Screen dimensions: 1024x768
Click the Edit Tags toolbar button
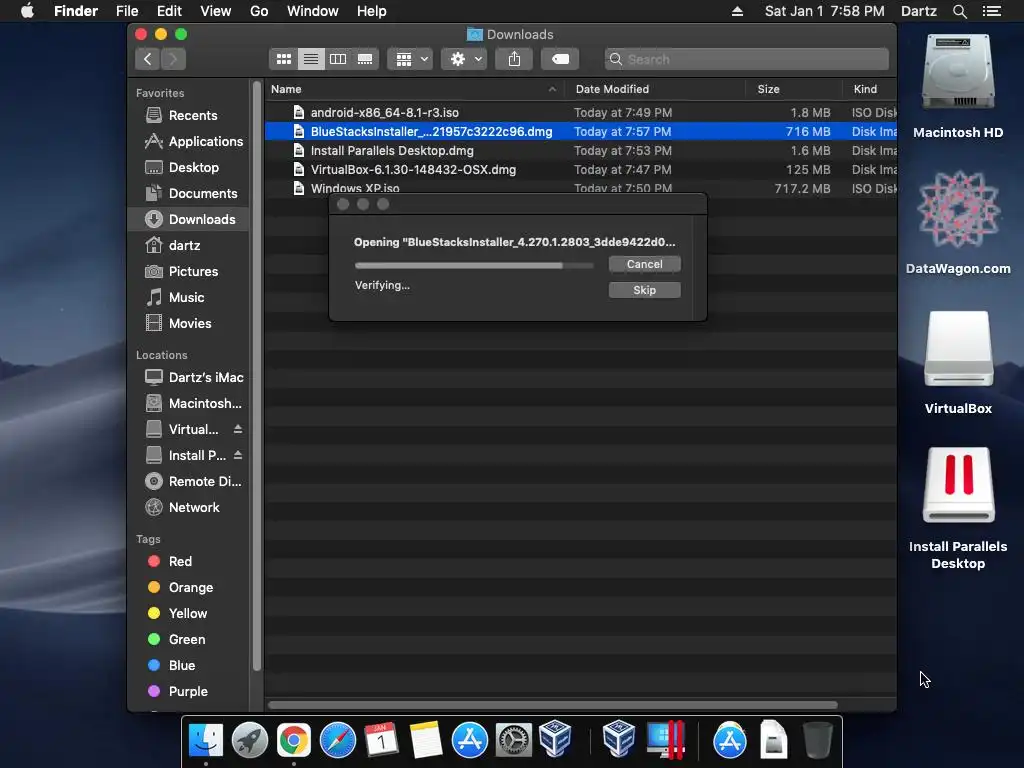click(x=560, y=59)
